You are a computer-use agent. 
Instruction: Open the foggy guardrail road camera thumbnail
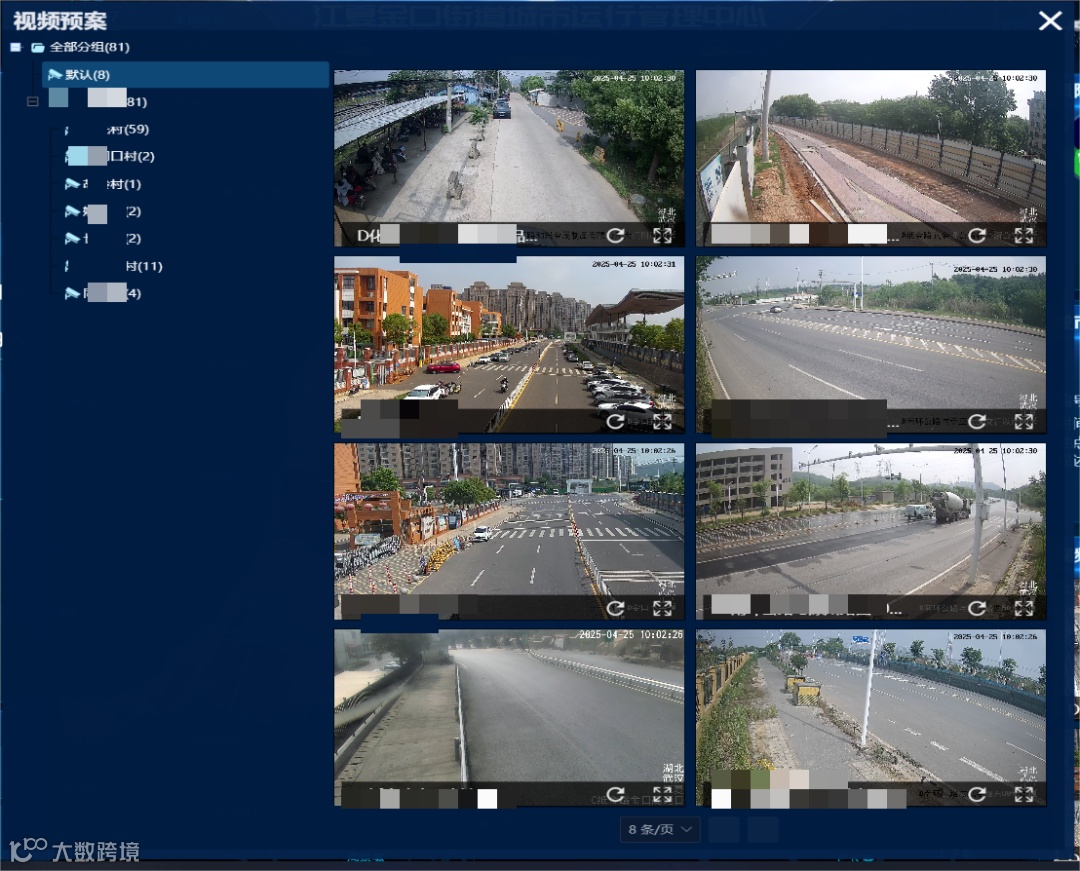pyautogui.click(x=509, y=717)
